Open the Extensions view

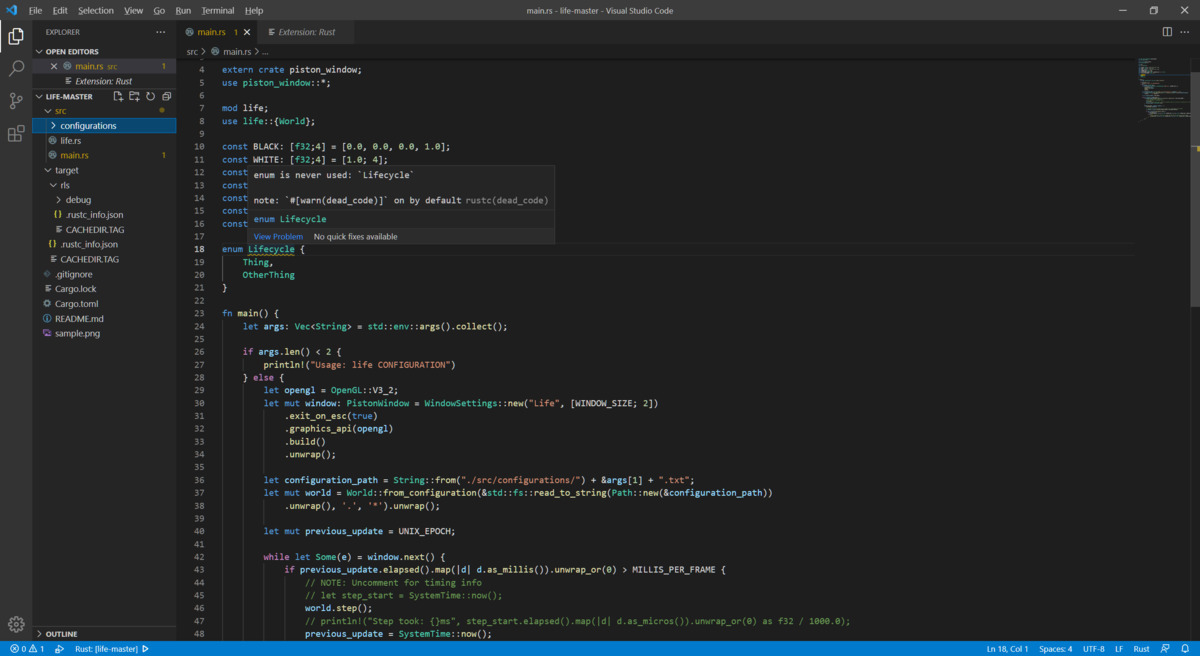(15, 134)
